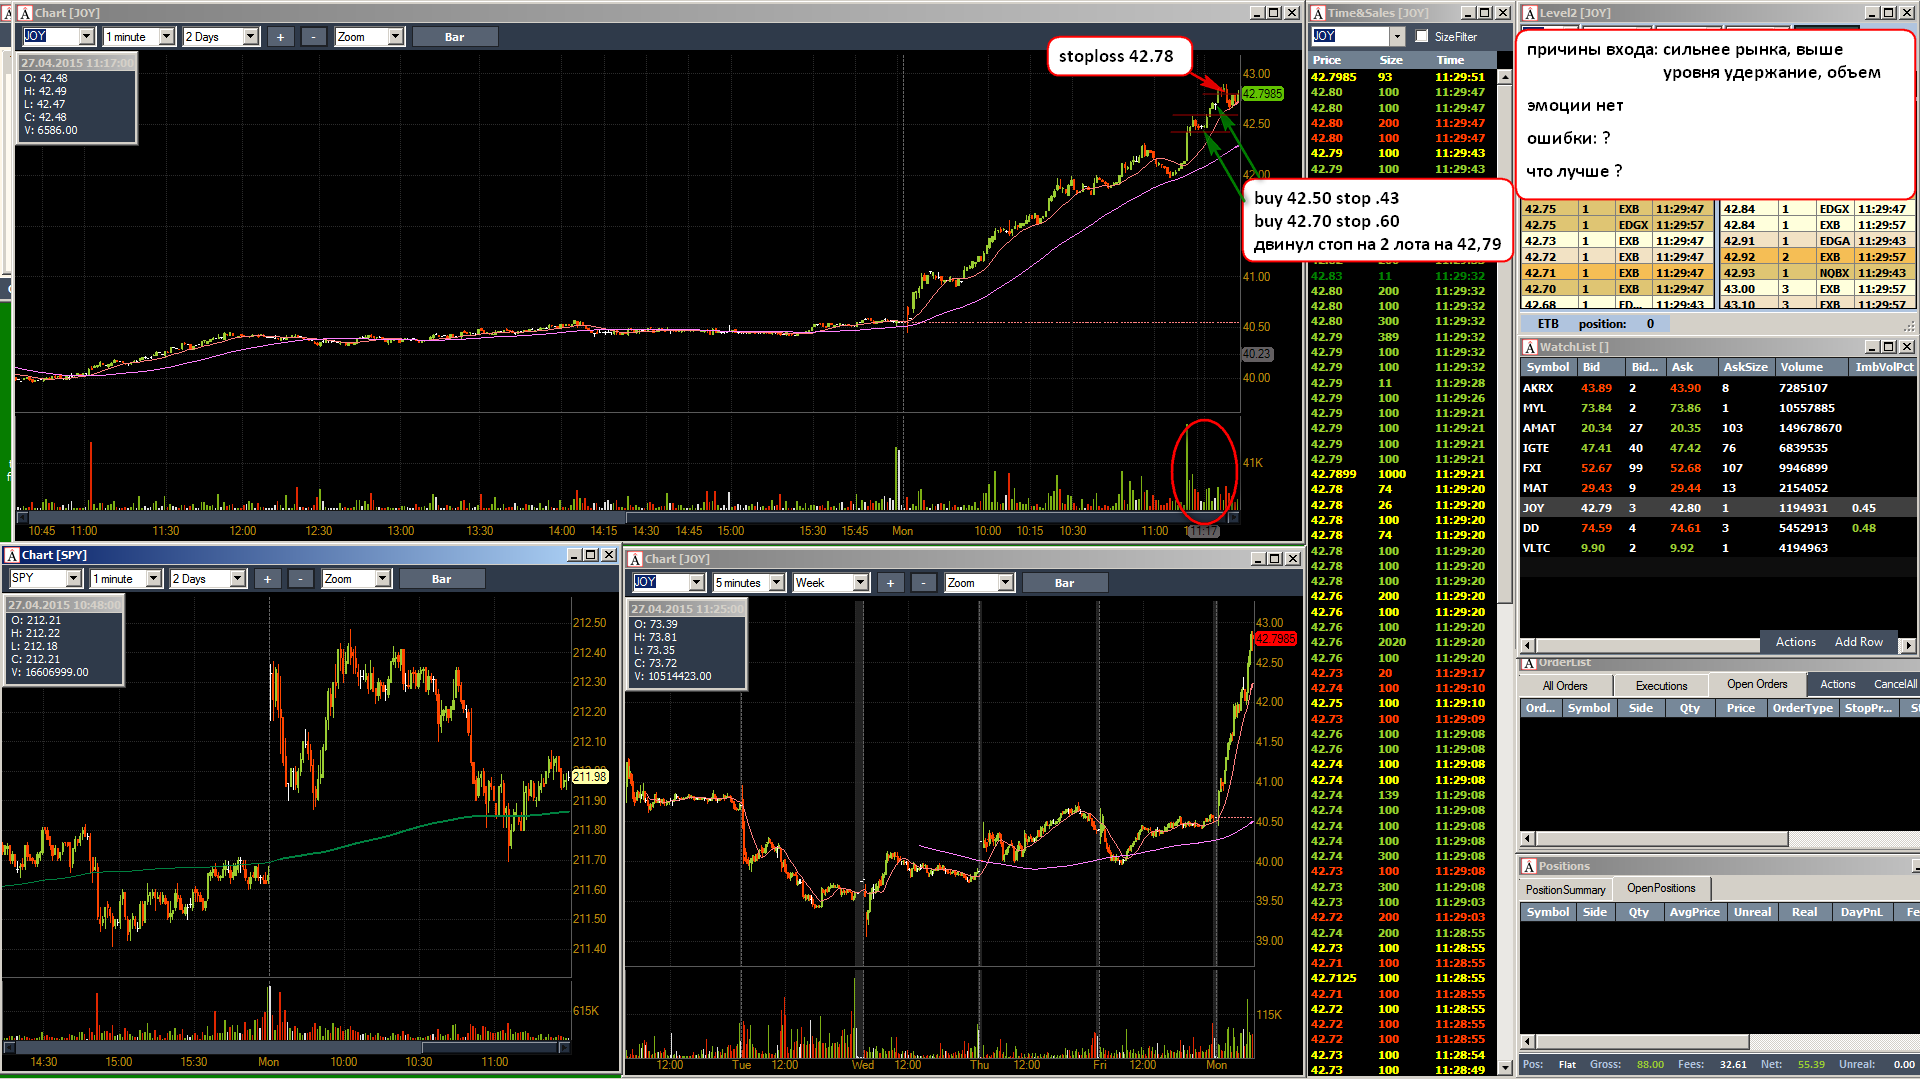Click the CancelAll button
The image size is (1920, 1080).
pyautogui.click(x=1895, y=685)
